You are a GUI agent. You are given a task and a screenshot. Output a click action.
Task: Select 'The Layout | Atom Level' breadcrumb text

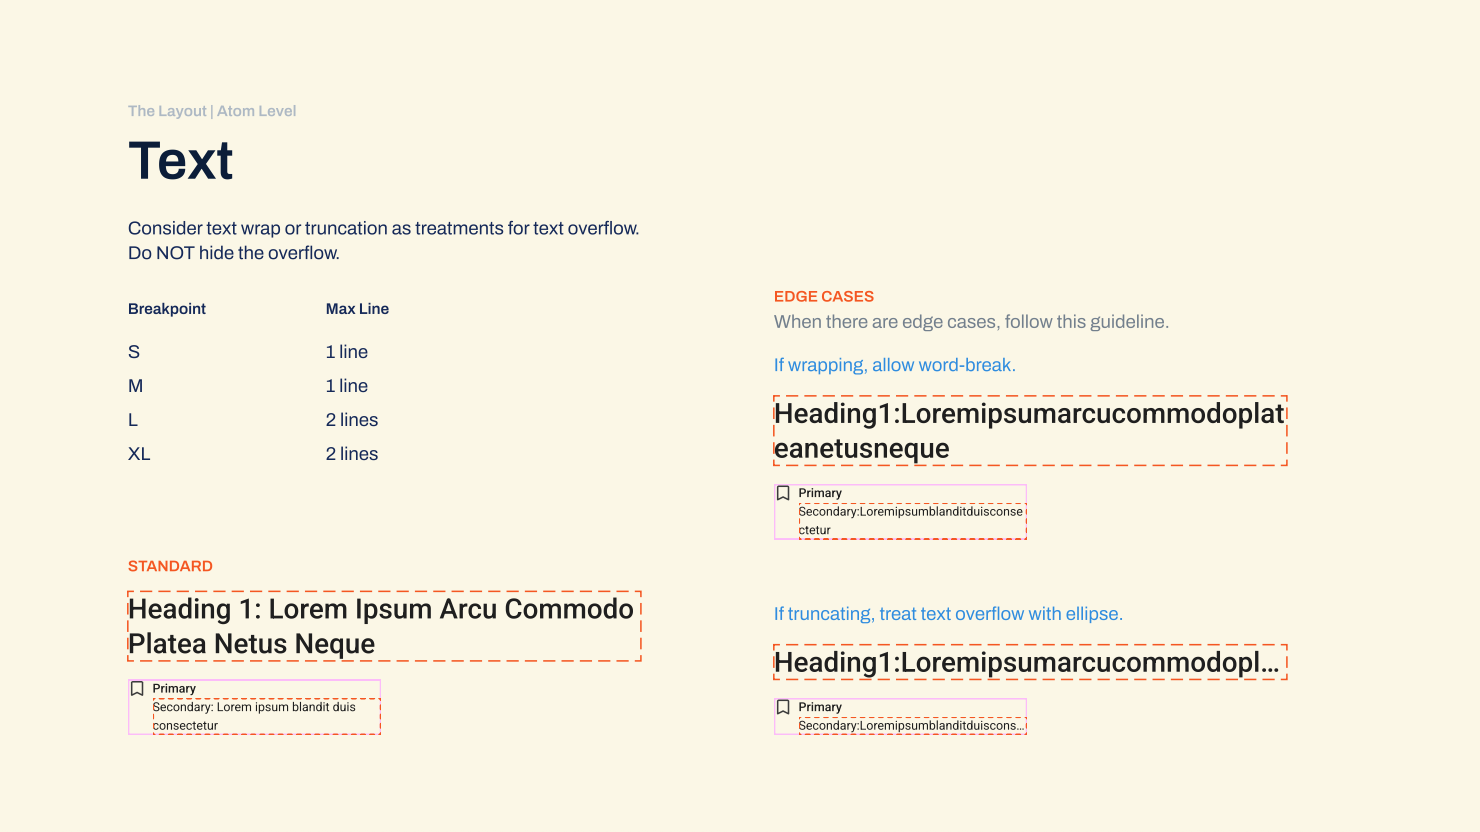click(212, 111)
